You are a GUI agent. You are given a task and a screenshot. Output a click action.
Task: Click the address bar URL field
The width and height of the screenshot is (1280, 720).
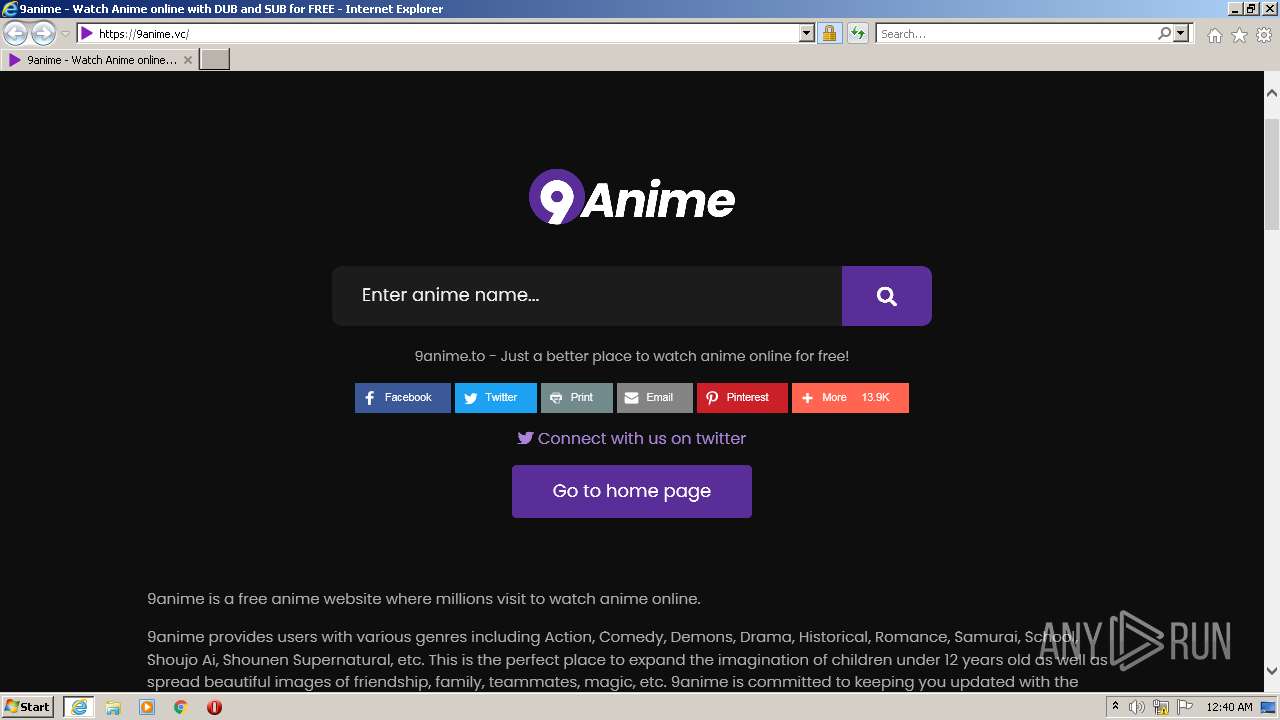pos(447,34)
